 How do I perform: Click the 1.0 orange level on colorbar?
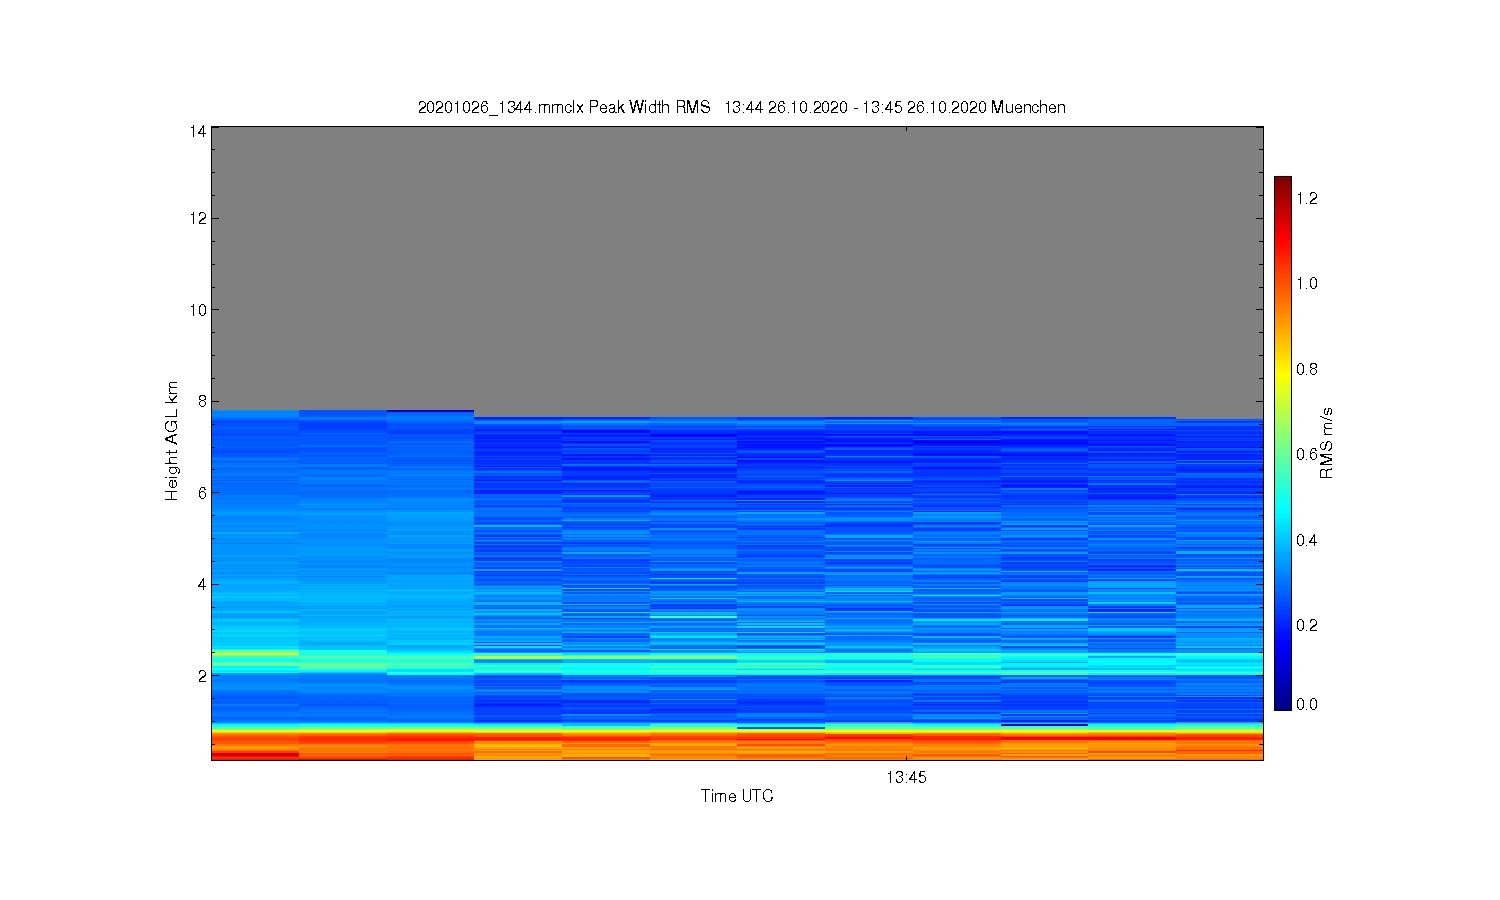click(x=1283, y=283)
